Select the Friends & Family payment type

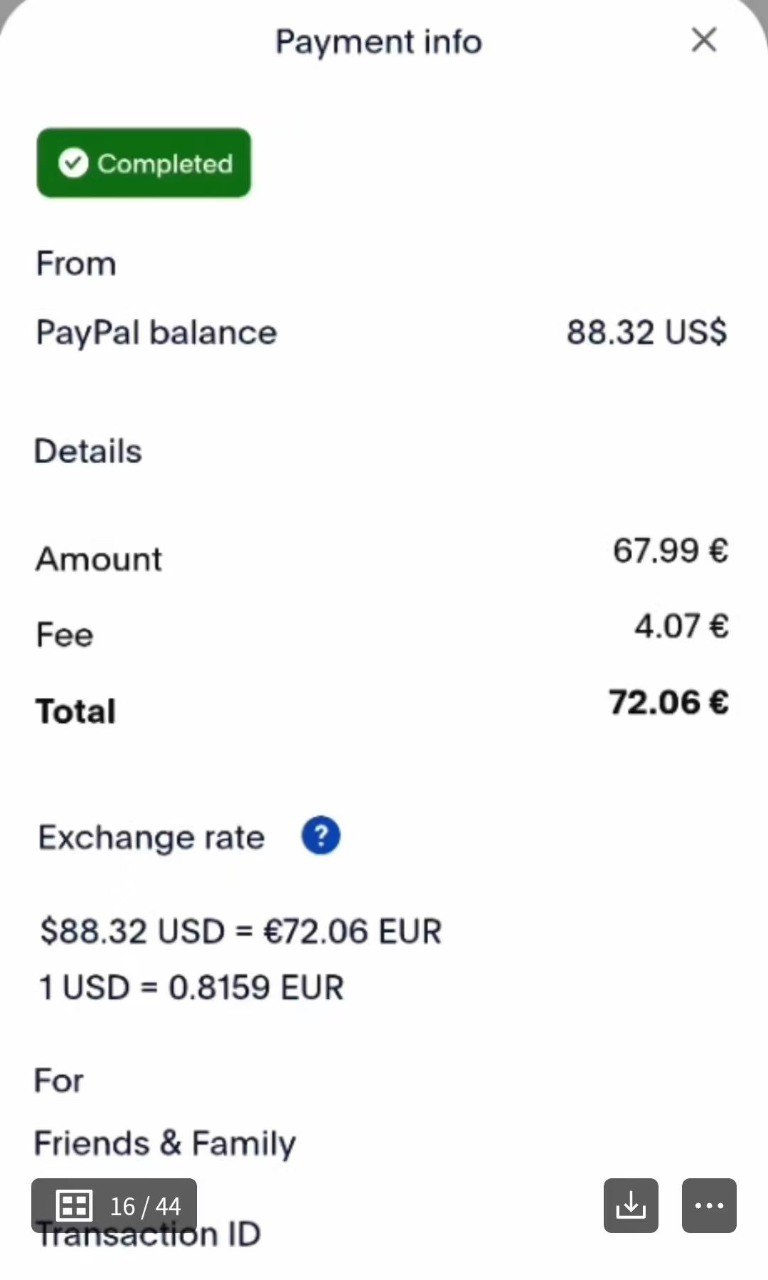click(165, 1144)
